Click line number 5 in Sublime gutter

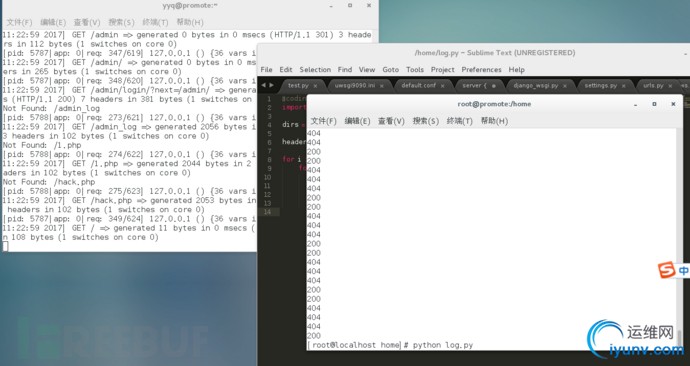pyautogui.click(x=269, y=134)
